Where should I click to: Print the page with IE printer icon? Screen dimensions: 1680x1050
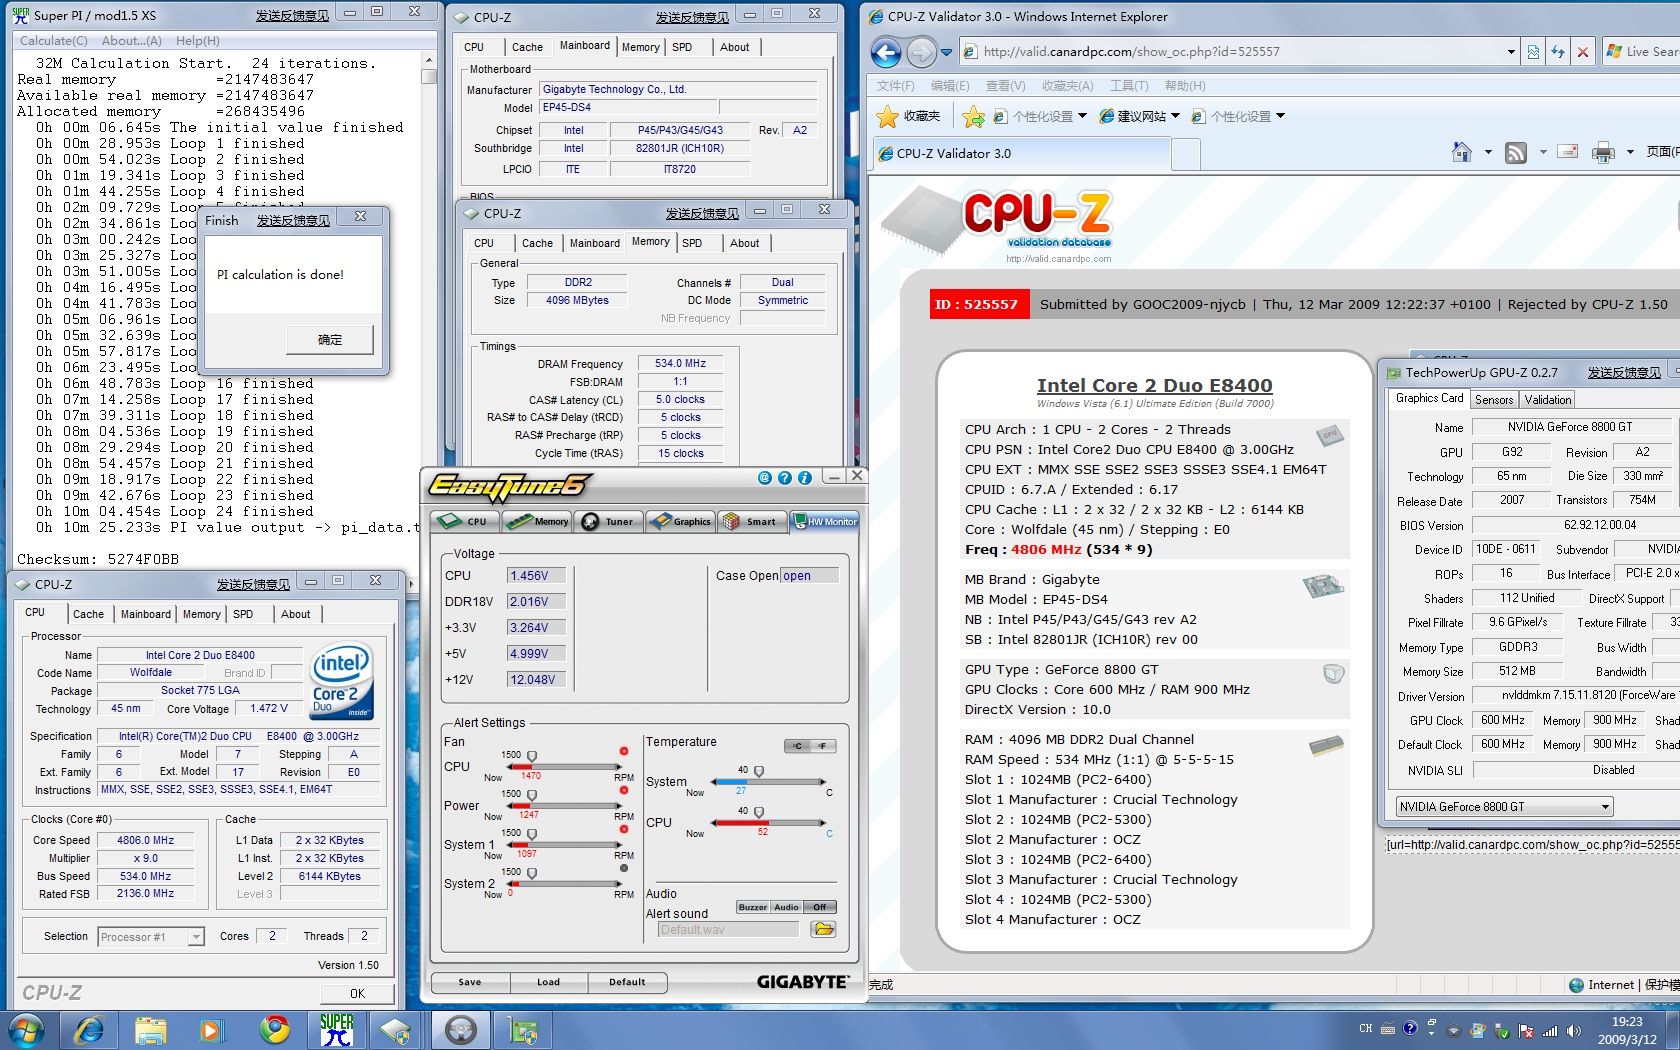click(x=1603, y=152)
